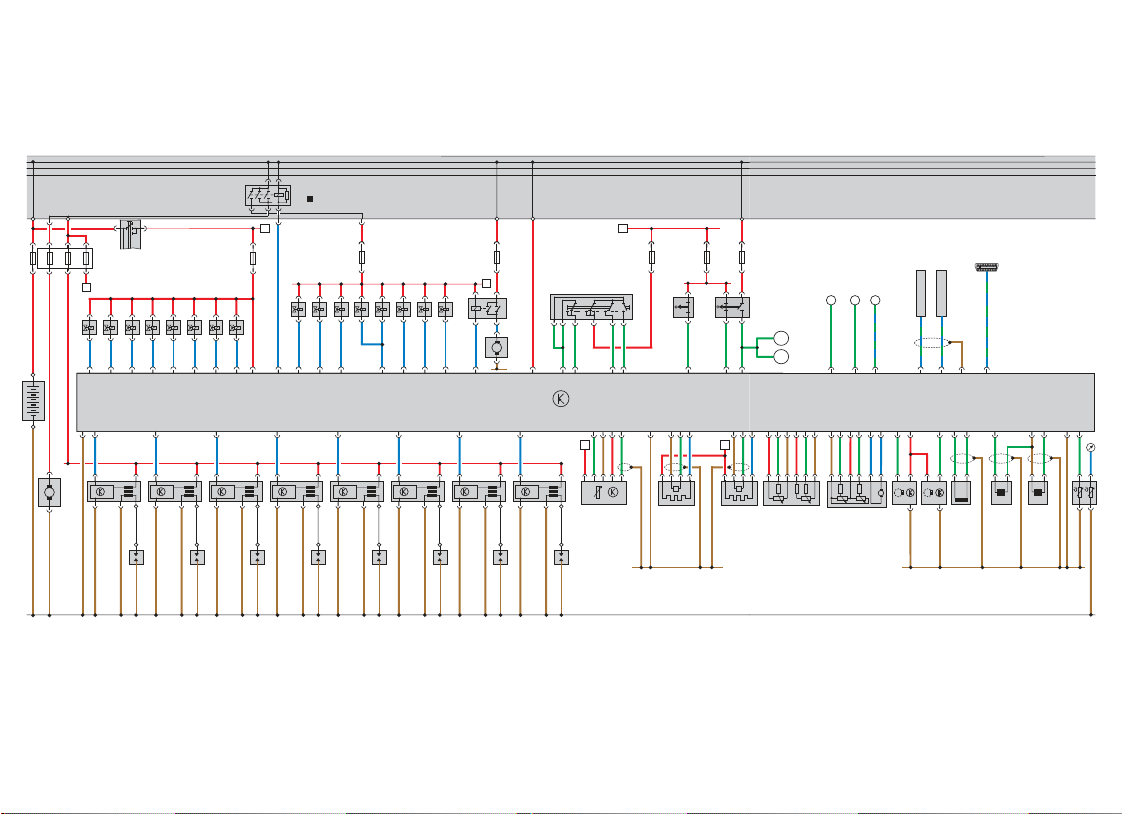Click the relay box above the pump motor
This screenshot has height=814, width=1122.
487,308
